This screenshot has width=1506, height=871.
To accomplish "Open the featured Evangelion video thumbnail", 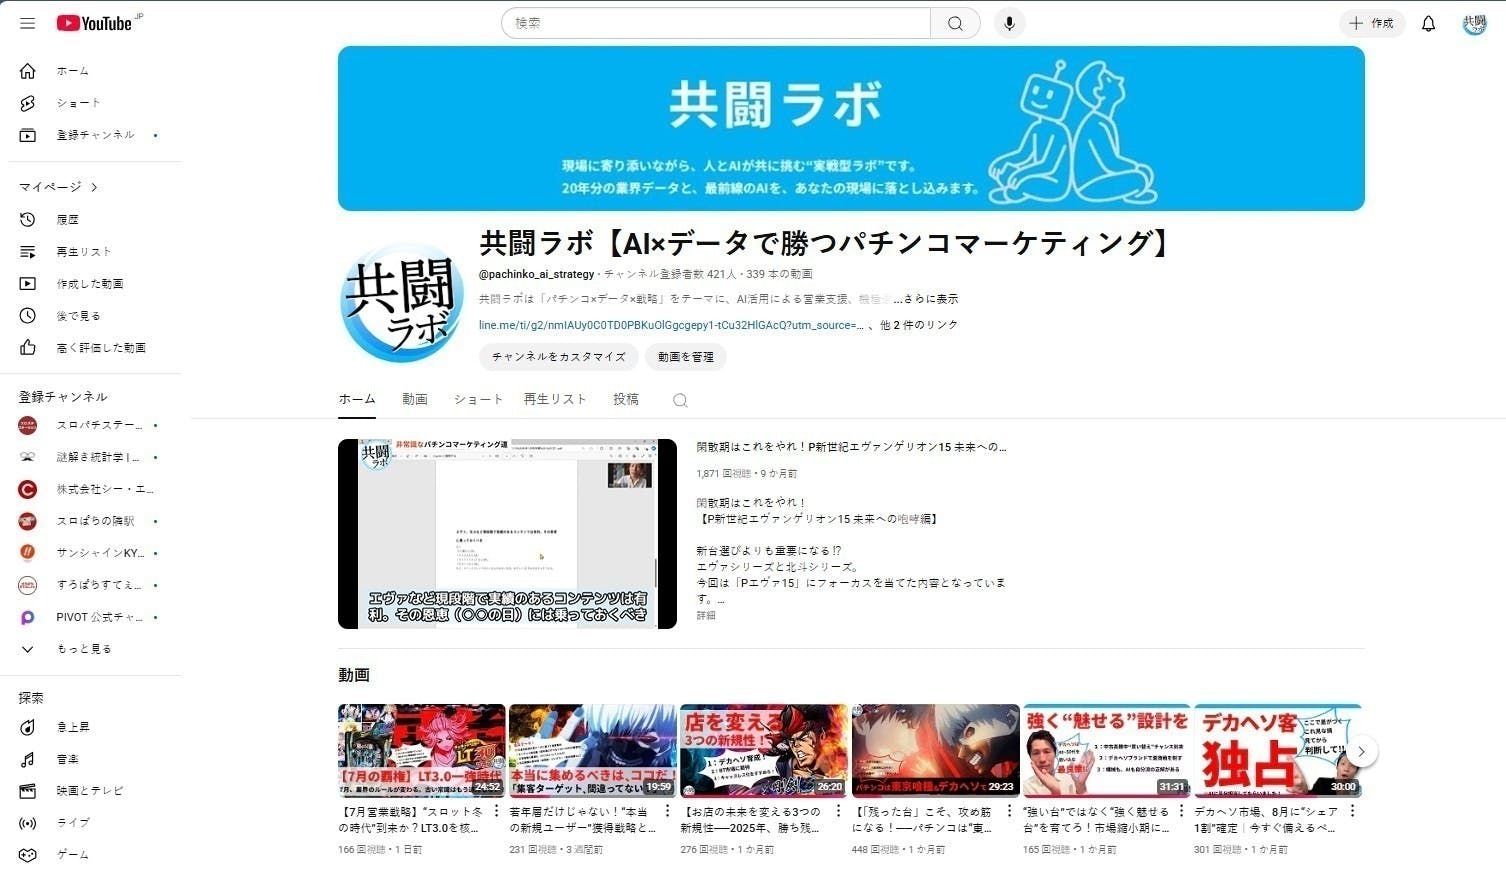I will point(507,534).
